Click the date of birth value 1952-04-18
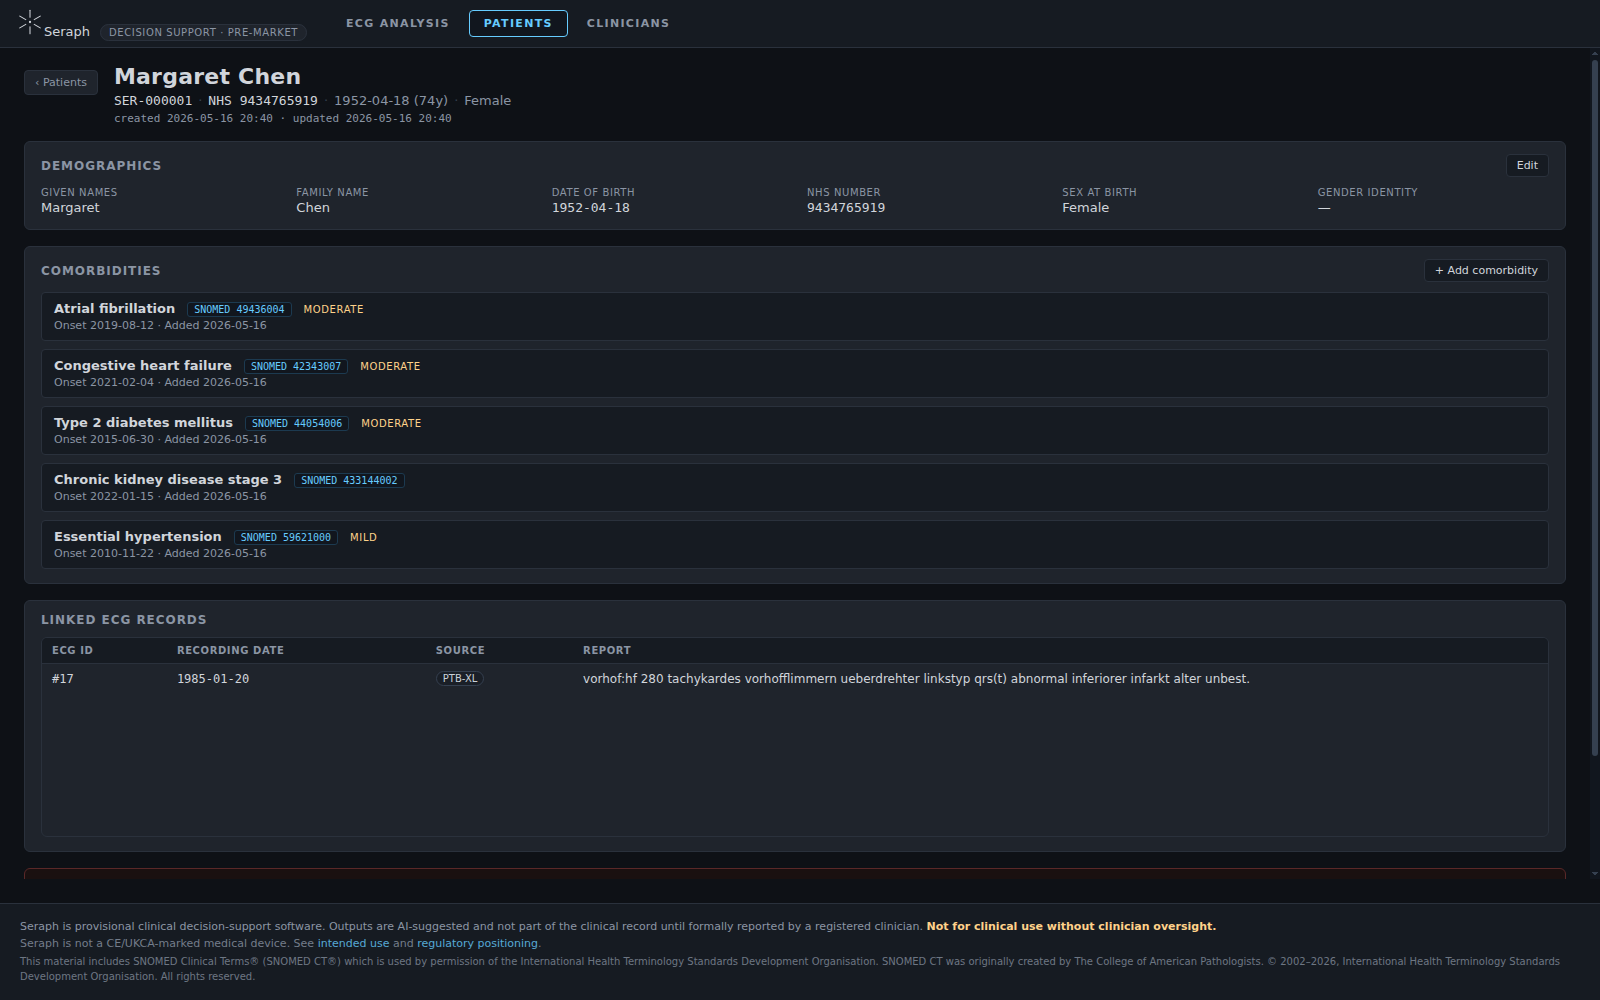 [x=591, y=208]
